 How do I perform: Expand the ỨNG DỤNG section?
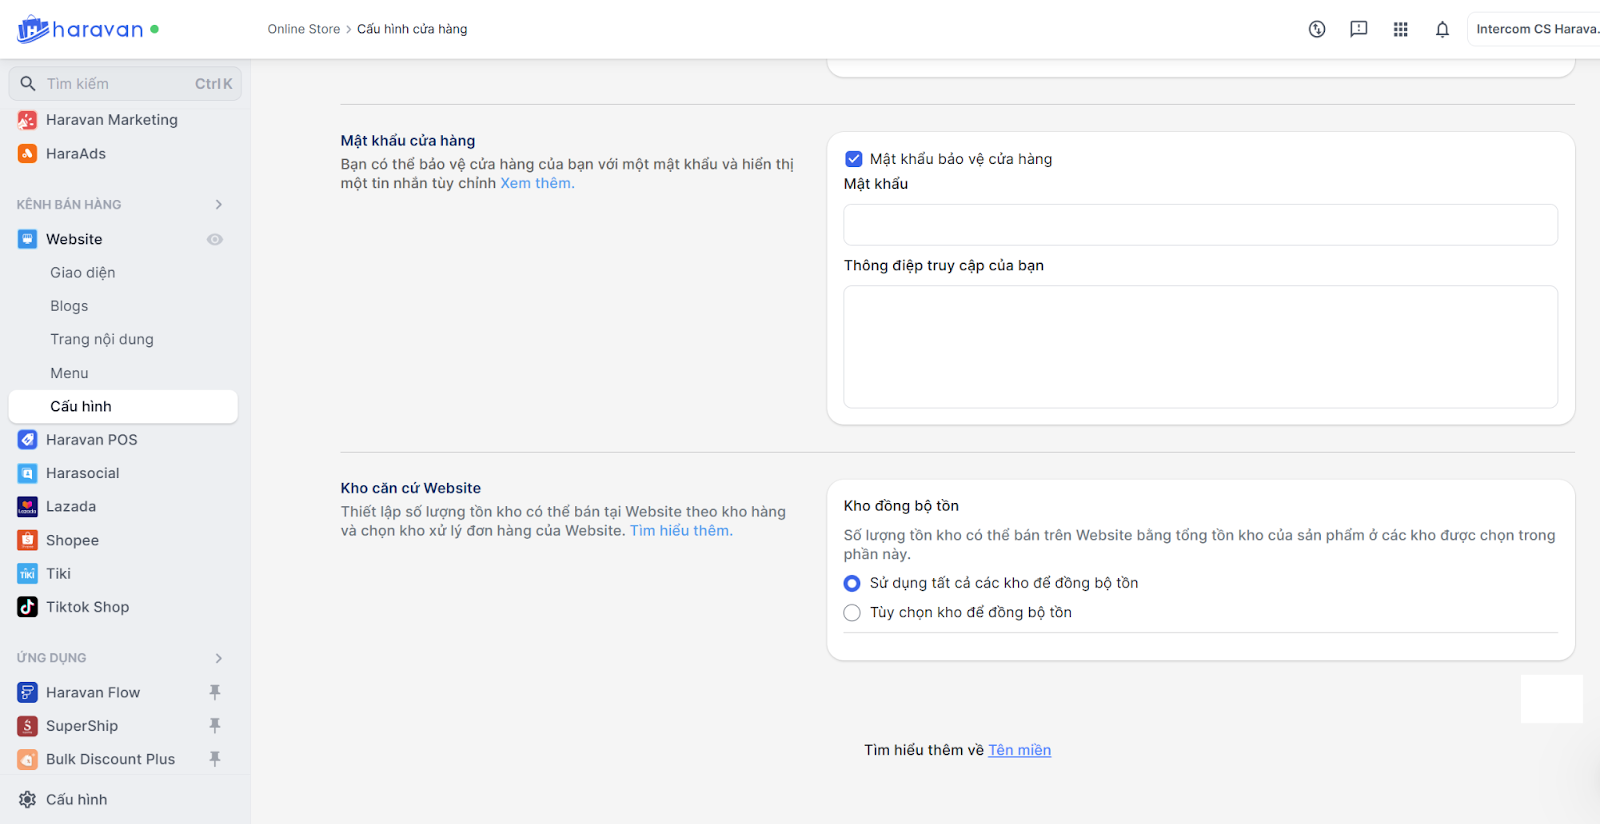(218, 658)
